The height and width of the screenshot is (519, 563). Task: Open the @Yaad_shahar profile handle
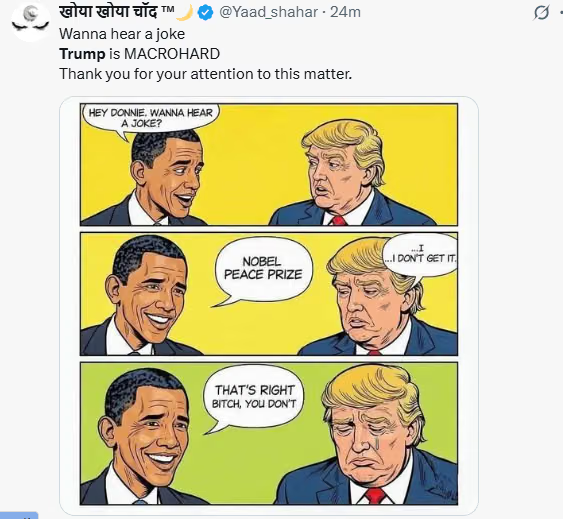[x=268, y=13]
